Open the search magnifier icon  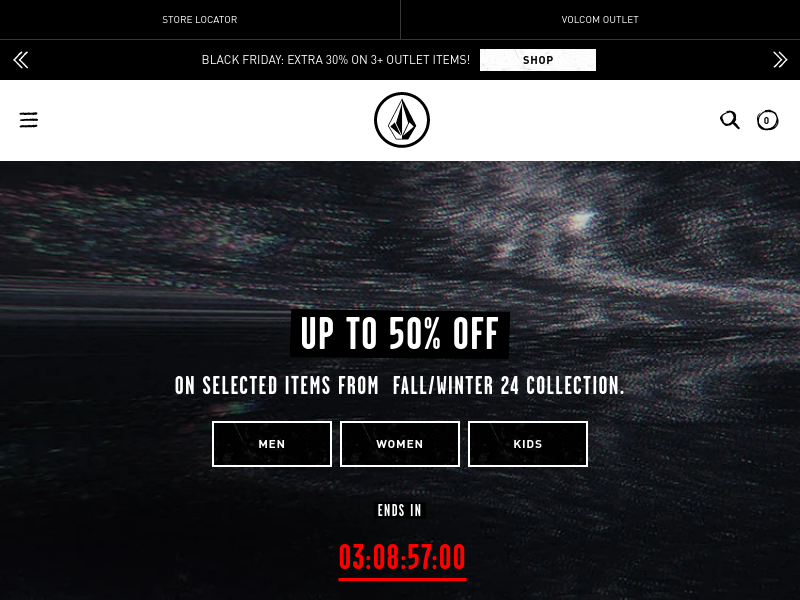(730, 120)
